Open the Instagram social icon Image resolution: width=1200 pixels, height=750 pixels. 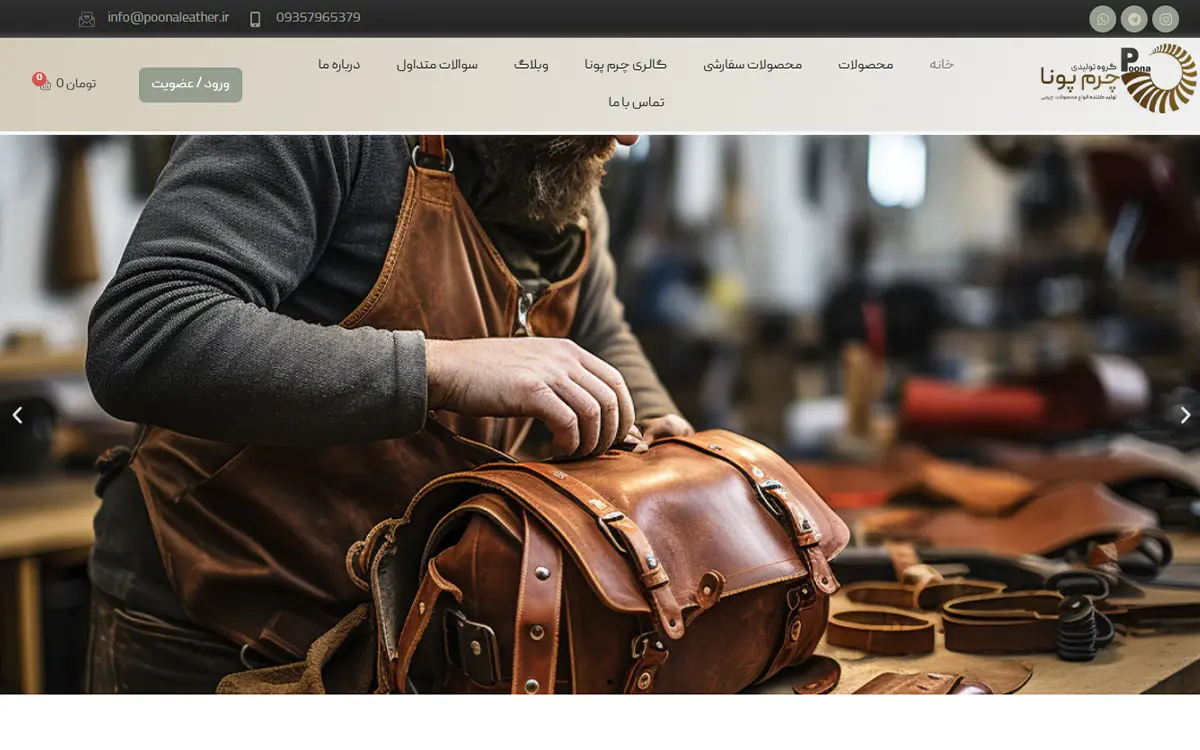pyautogui.click(x=1165, y=19)
